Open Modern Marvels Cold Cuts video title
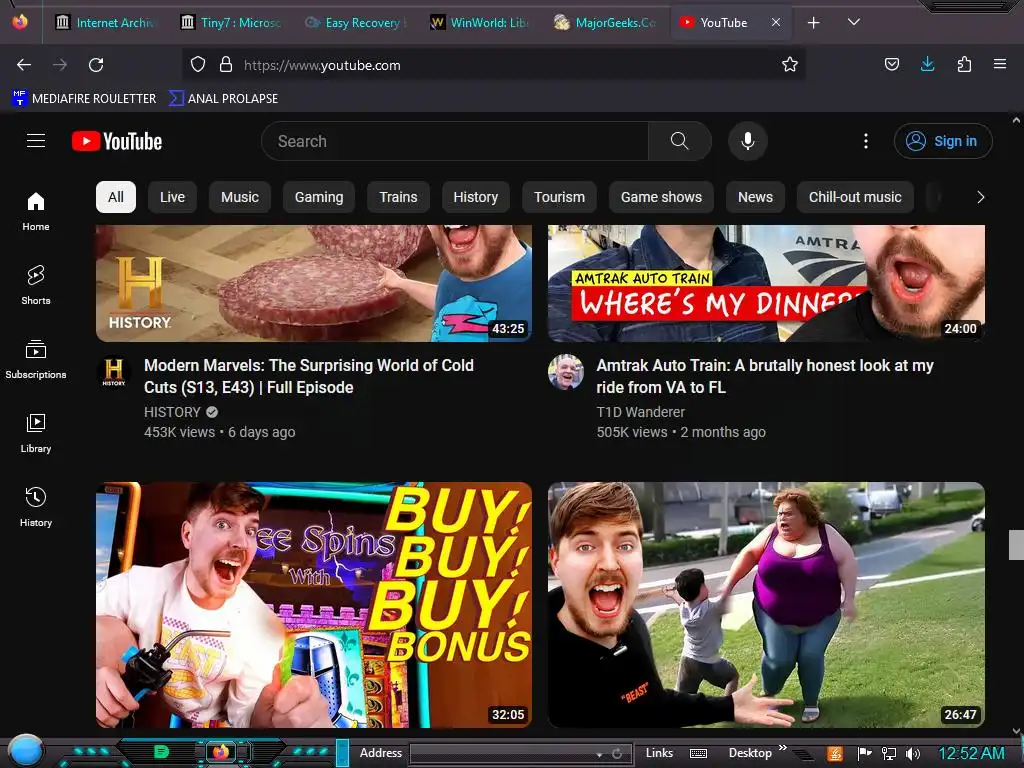Image resolution: width=1024 pixels, height=768 pixels. click(309, 376)
